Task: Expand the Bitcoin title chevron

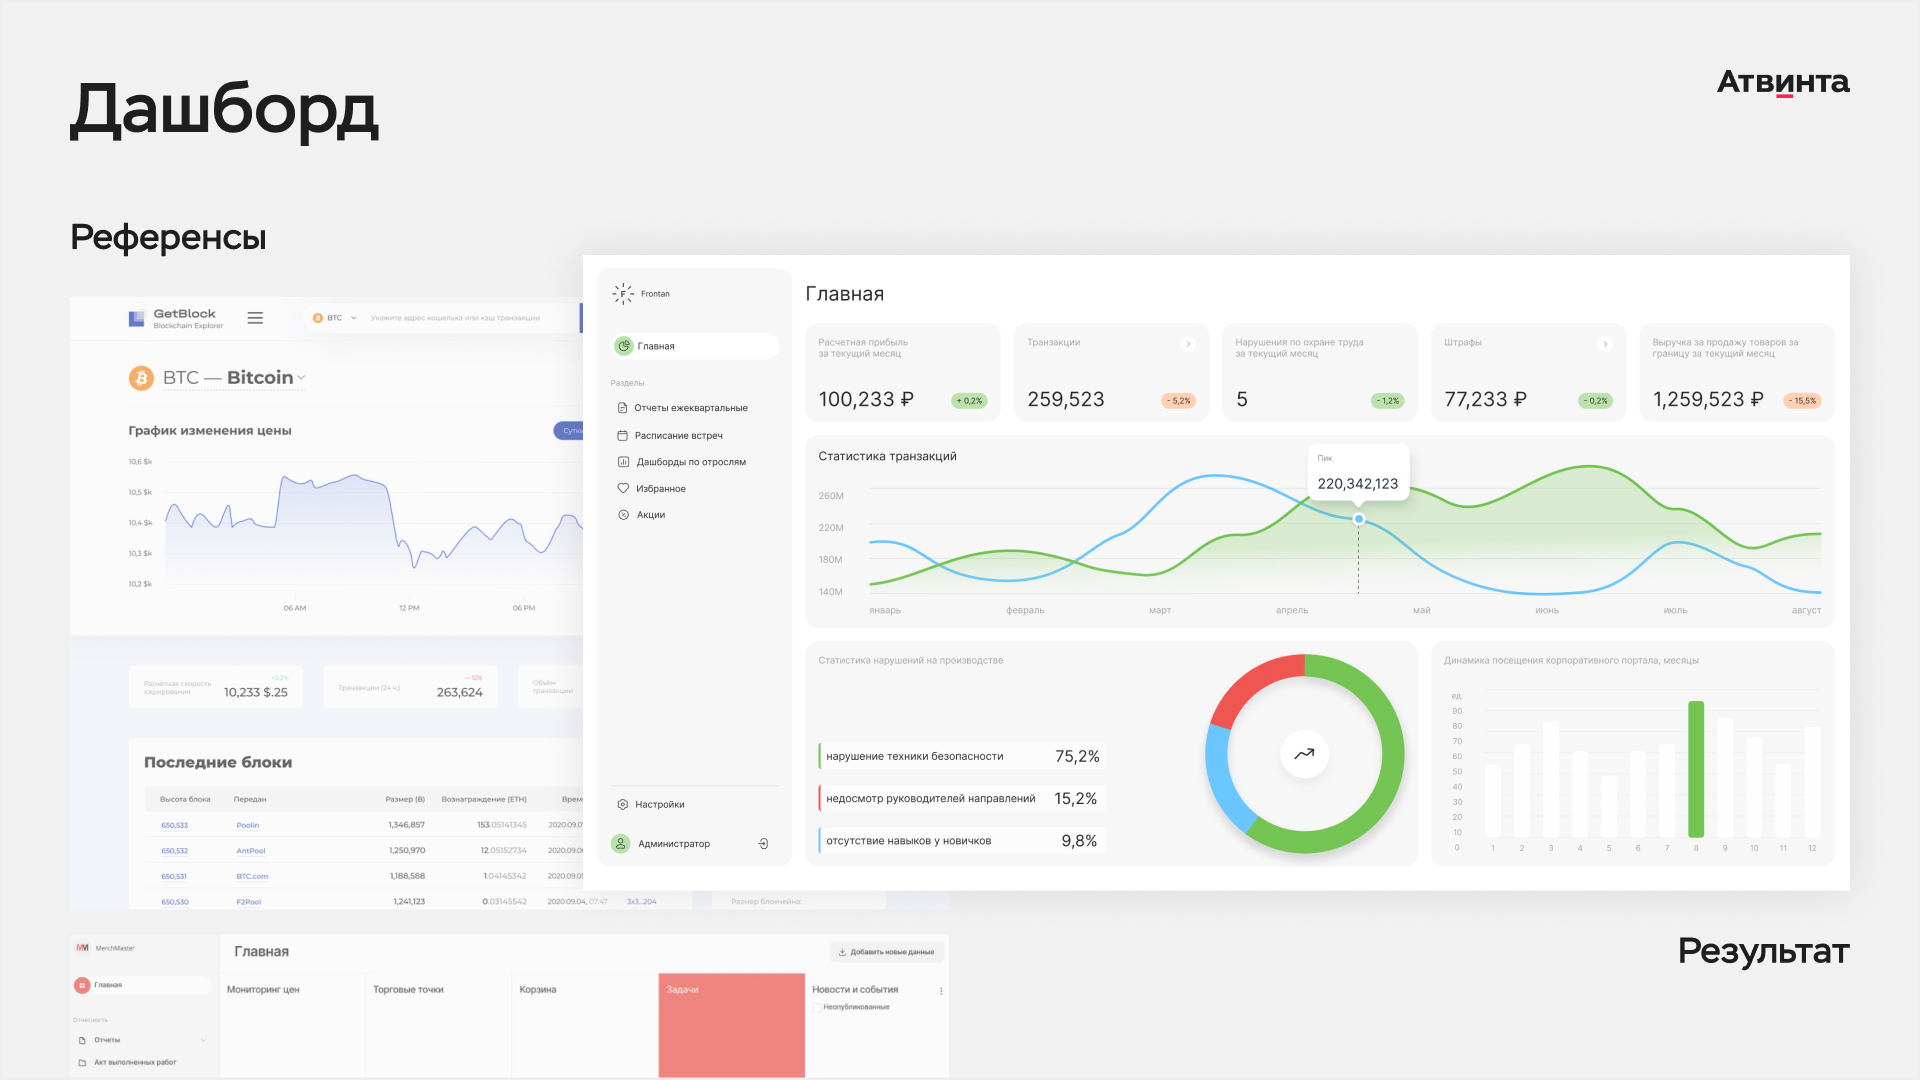Action: (301, 378)
